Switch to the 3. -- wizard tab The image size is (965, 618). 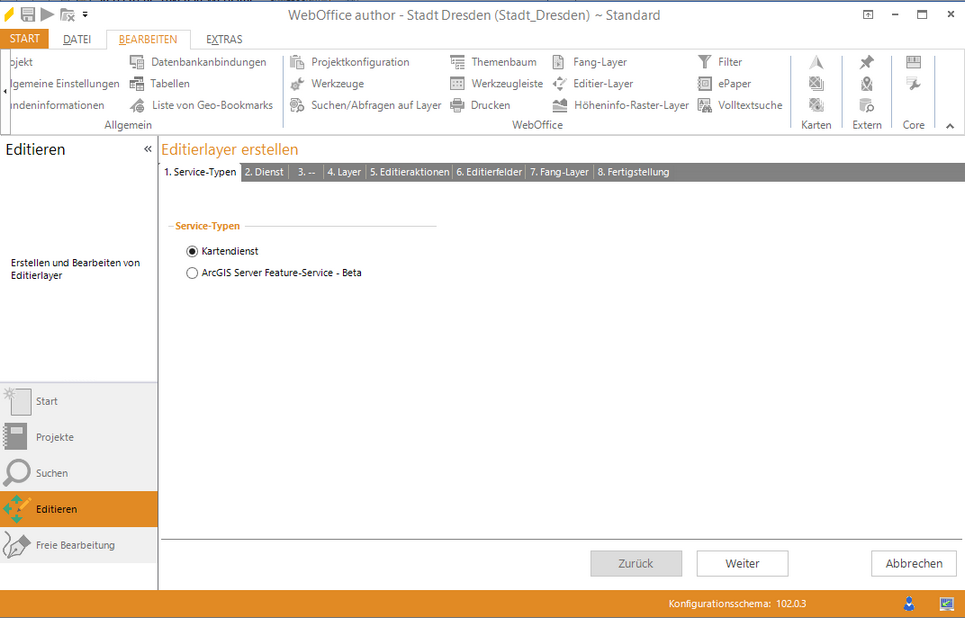306,172
